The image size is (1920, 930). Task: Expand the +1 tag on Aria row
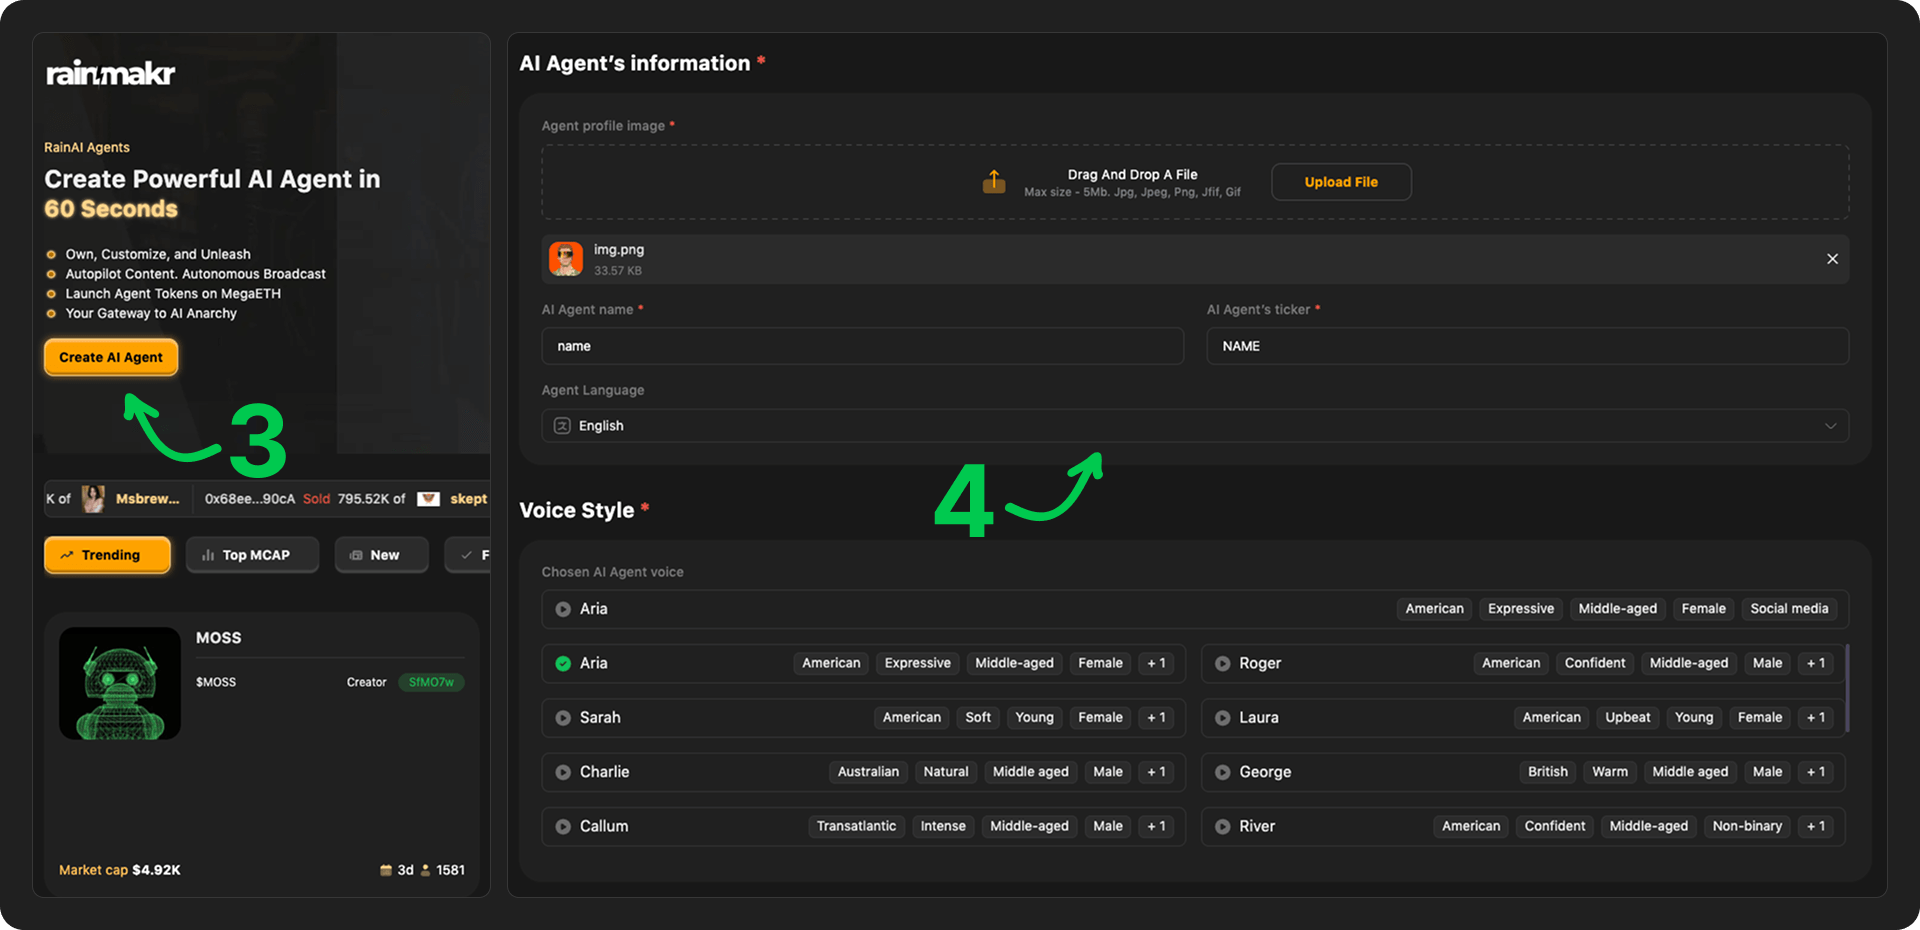[1157, 663]
